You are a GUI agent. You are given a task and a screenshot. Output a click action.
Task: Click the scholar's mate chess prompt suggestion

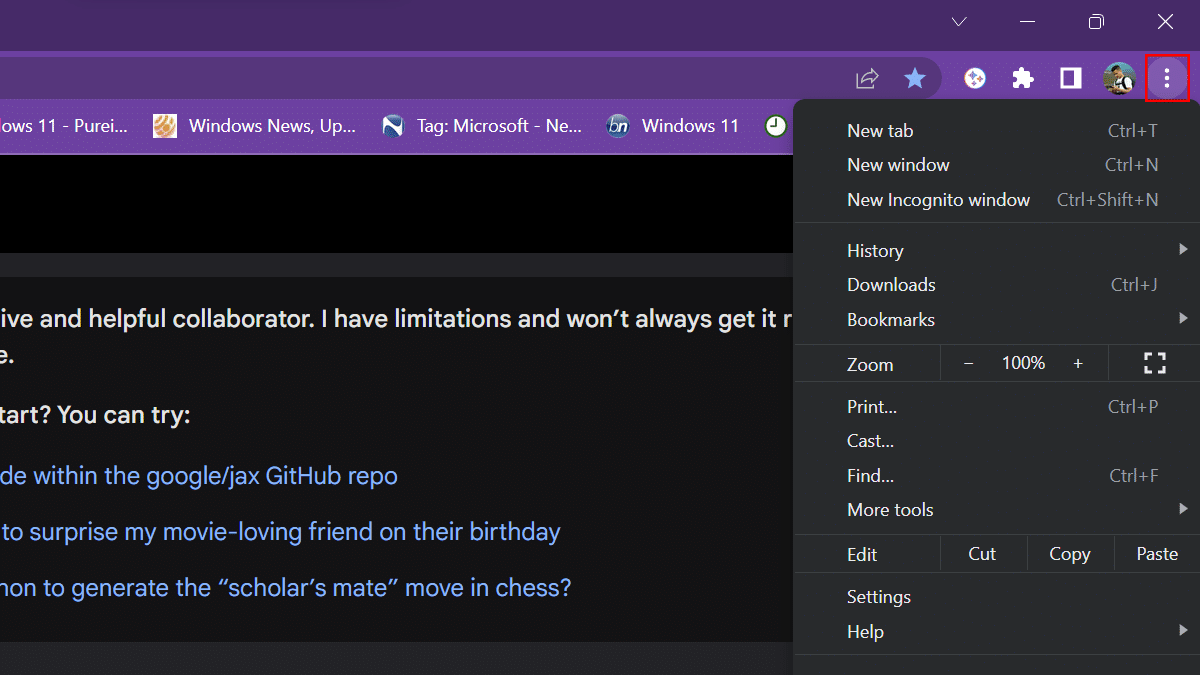click(285, 587)
